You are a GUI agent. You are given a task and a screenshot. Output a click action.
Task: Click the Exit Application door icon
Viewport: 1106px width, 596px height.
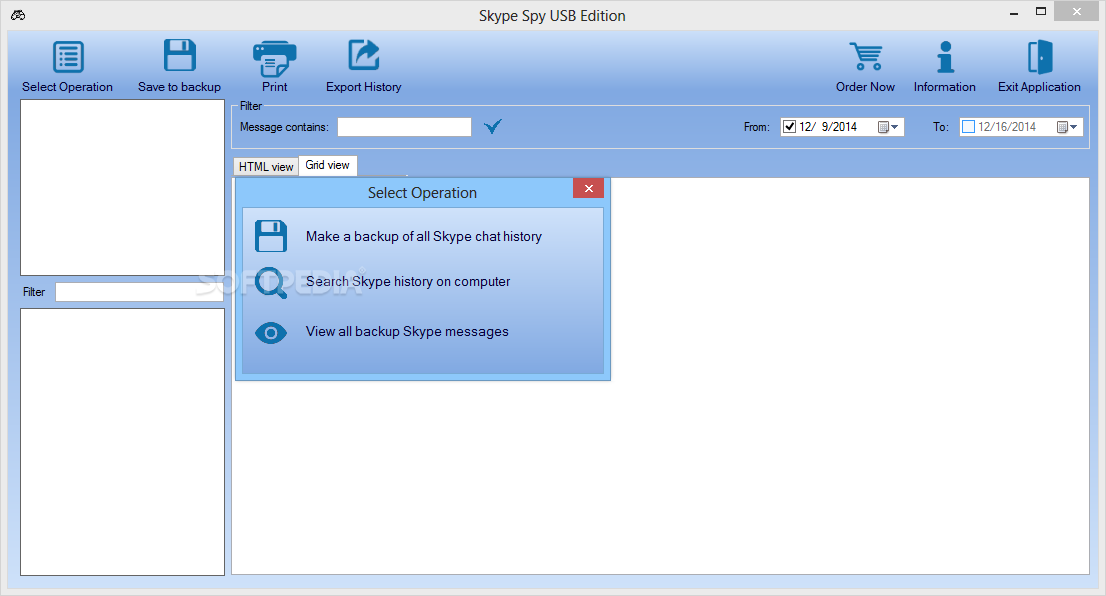coord(1040,57)
